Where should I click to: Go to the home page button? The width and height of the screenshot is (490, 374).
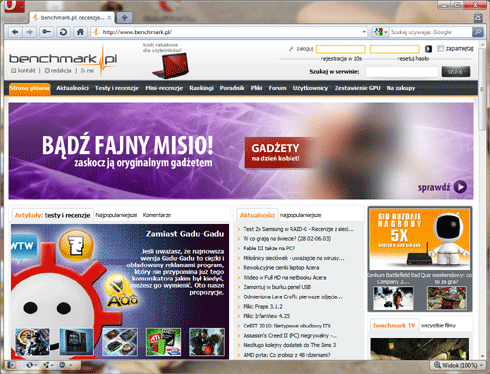coord(80,32)
